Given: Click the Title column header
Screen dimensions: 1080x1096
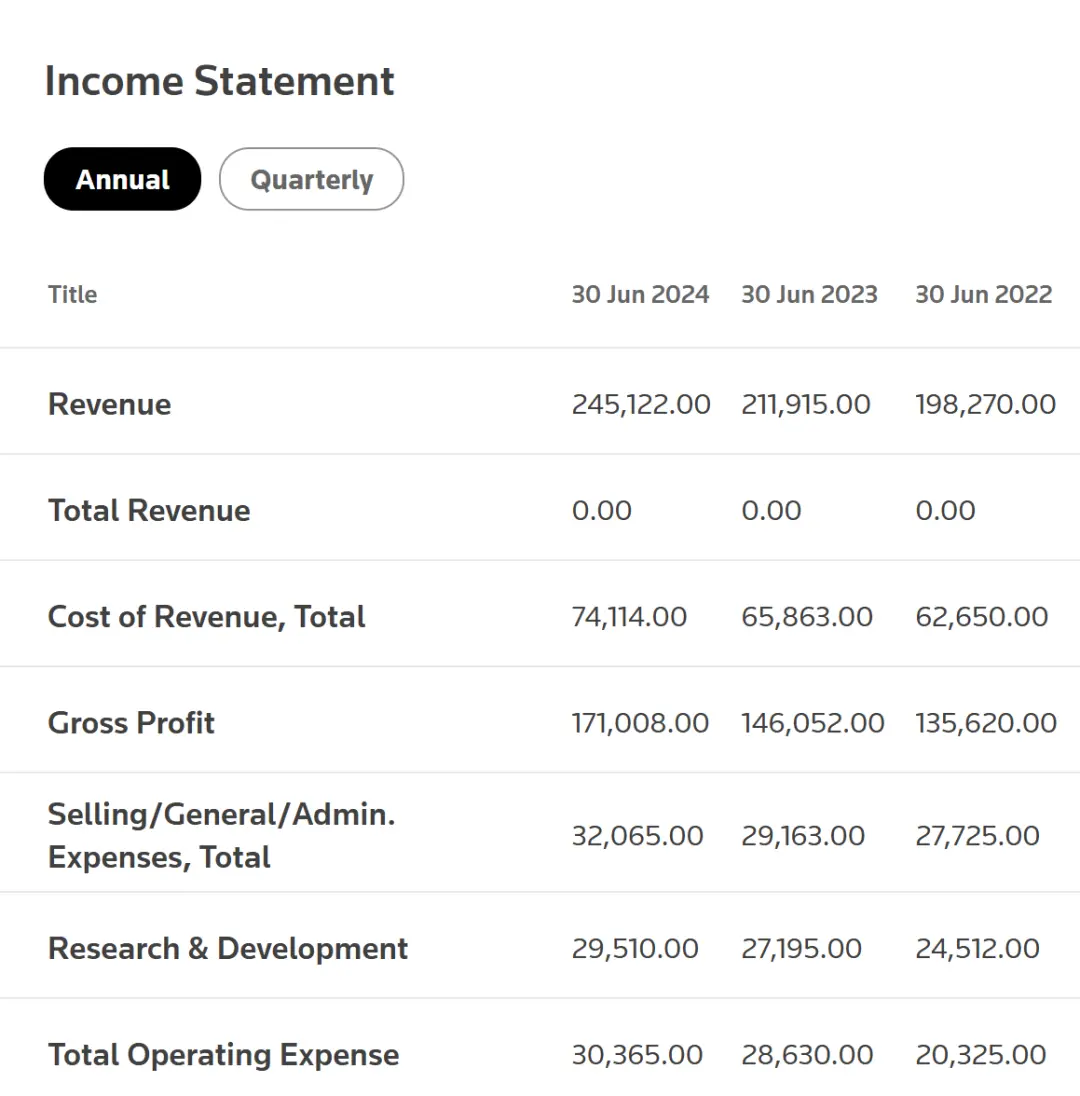Looking at the screenshot, I should pyautogui.click(x=72, y=295).
